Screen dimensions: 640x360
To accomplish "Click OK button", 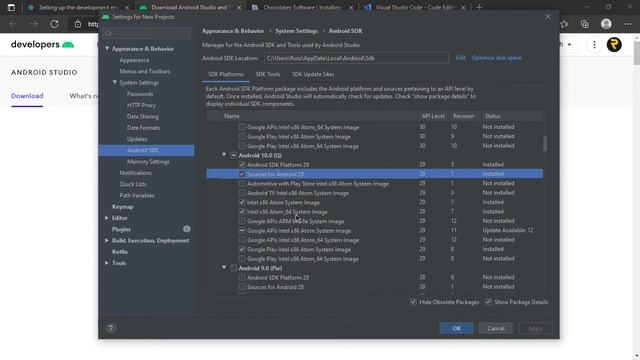I will (x=456, y=328).
